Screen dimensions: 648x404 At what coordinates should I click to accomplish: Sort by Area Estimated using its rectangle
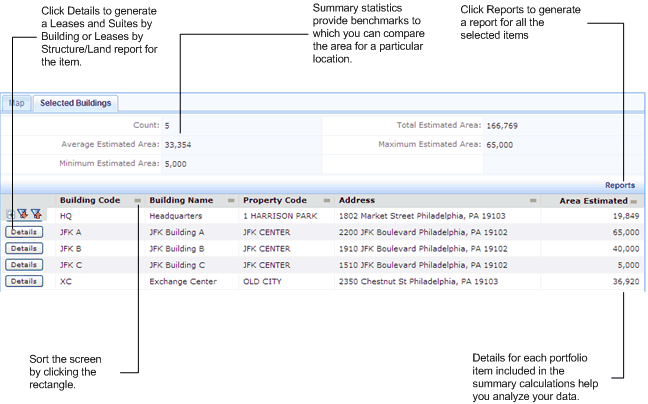[634, 202]
